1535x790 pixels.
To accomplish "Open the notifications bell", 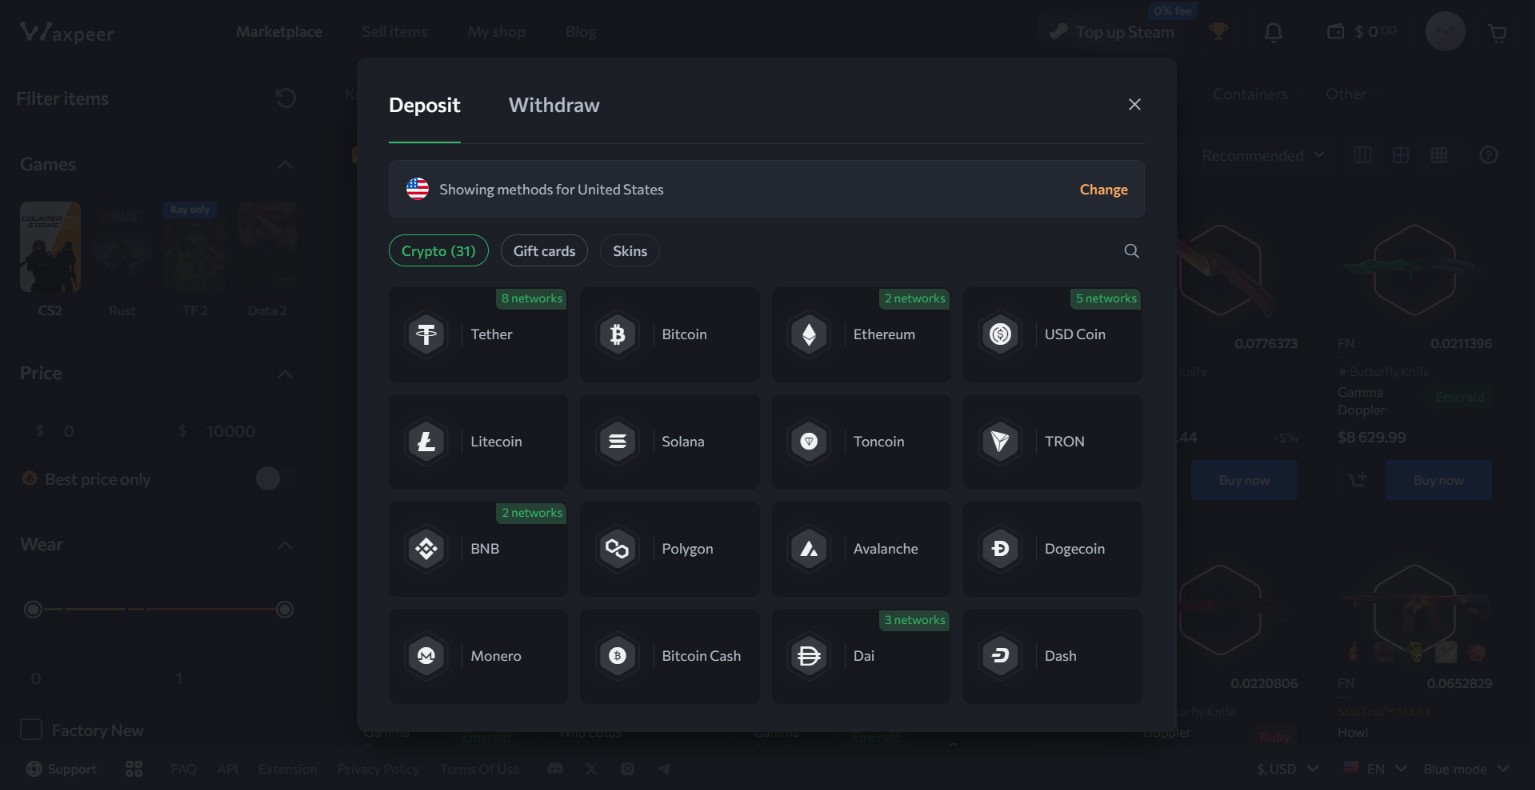I will 1273,32.
